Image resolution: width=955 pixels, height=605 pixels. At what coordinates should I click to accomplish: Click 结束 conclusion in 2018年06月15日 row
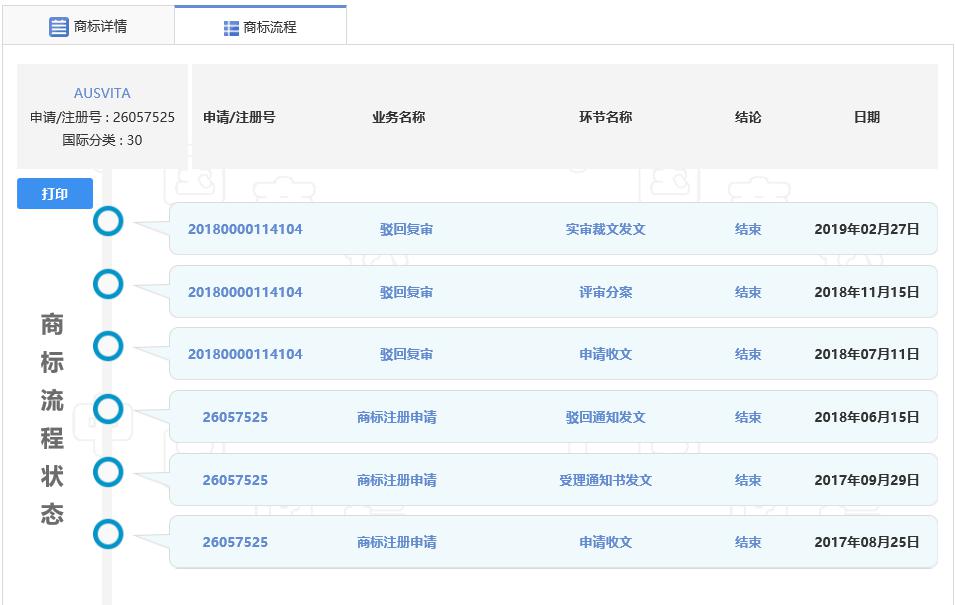pyautogui.click(x=748, y=417)
